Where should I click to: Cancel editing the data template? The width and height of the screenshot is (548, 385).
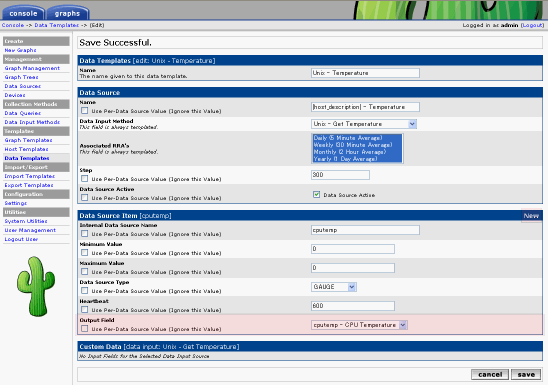click(490, 374)
